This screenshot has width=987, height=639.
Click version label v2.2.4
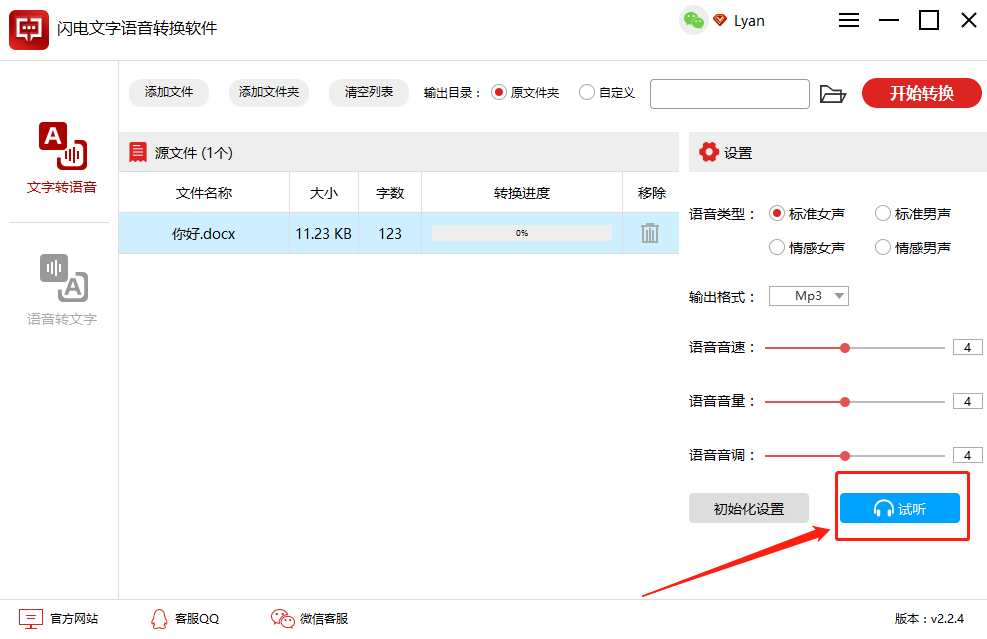coord(929,619)
